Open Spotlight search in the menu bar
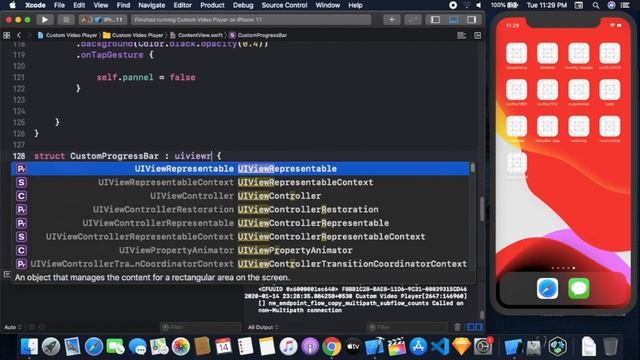Image resolution: width=640 pixels, height=360 pixels. point(596,5)
